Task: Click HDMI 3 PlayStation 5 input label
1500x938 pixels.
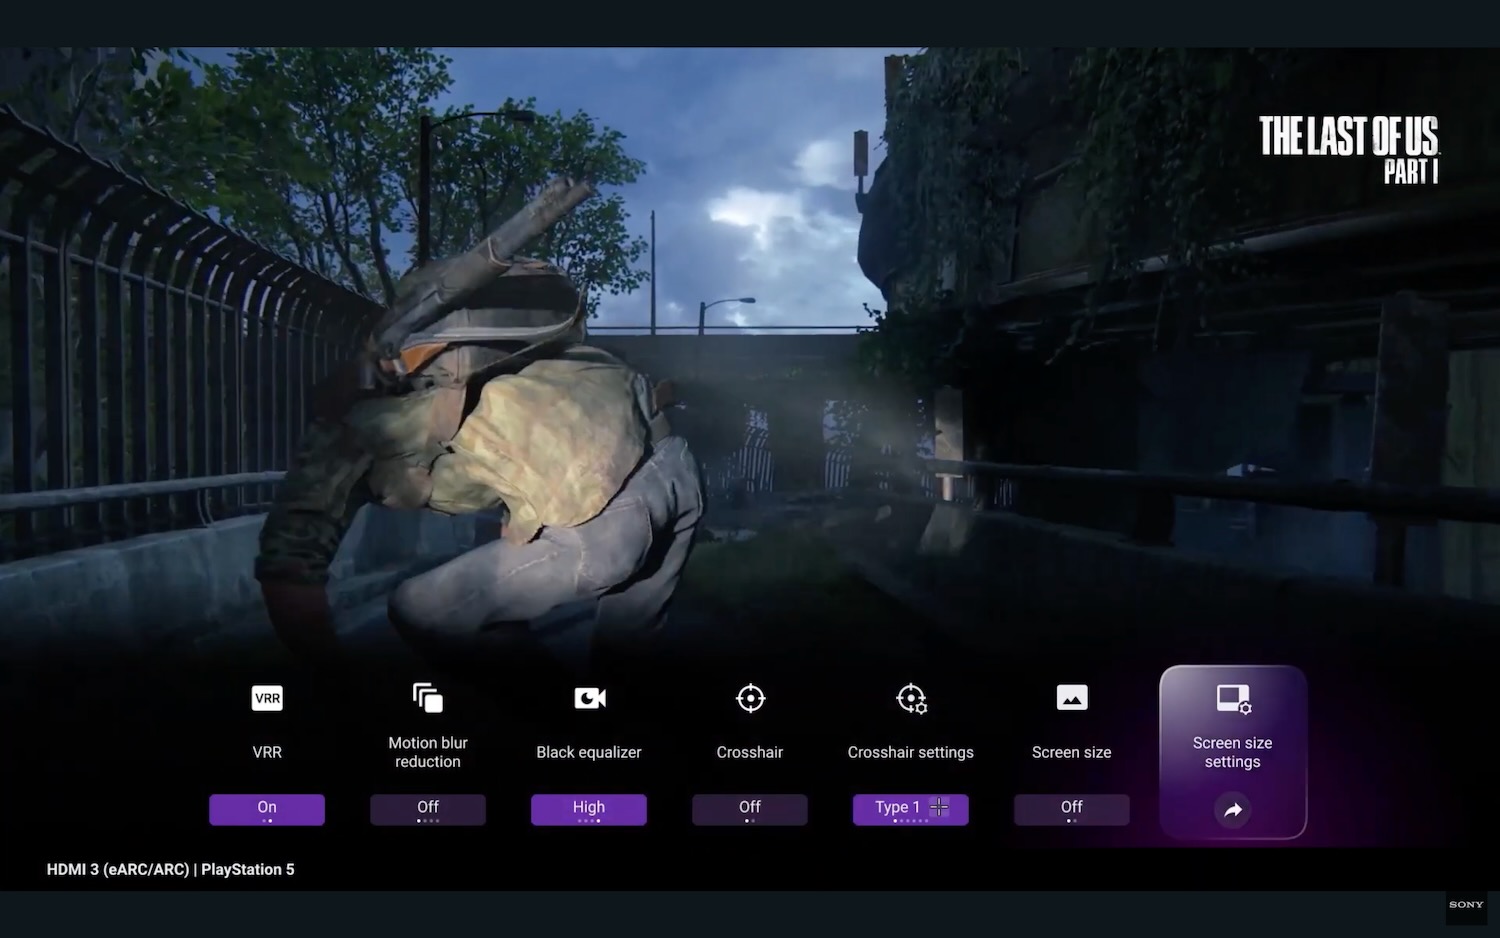Action: click(x=171, y=869)
